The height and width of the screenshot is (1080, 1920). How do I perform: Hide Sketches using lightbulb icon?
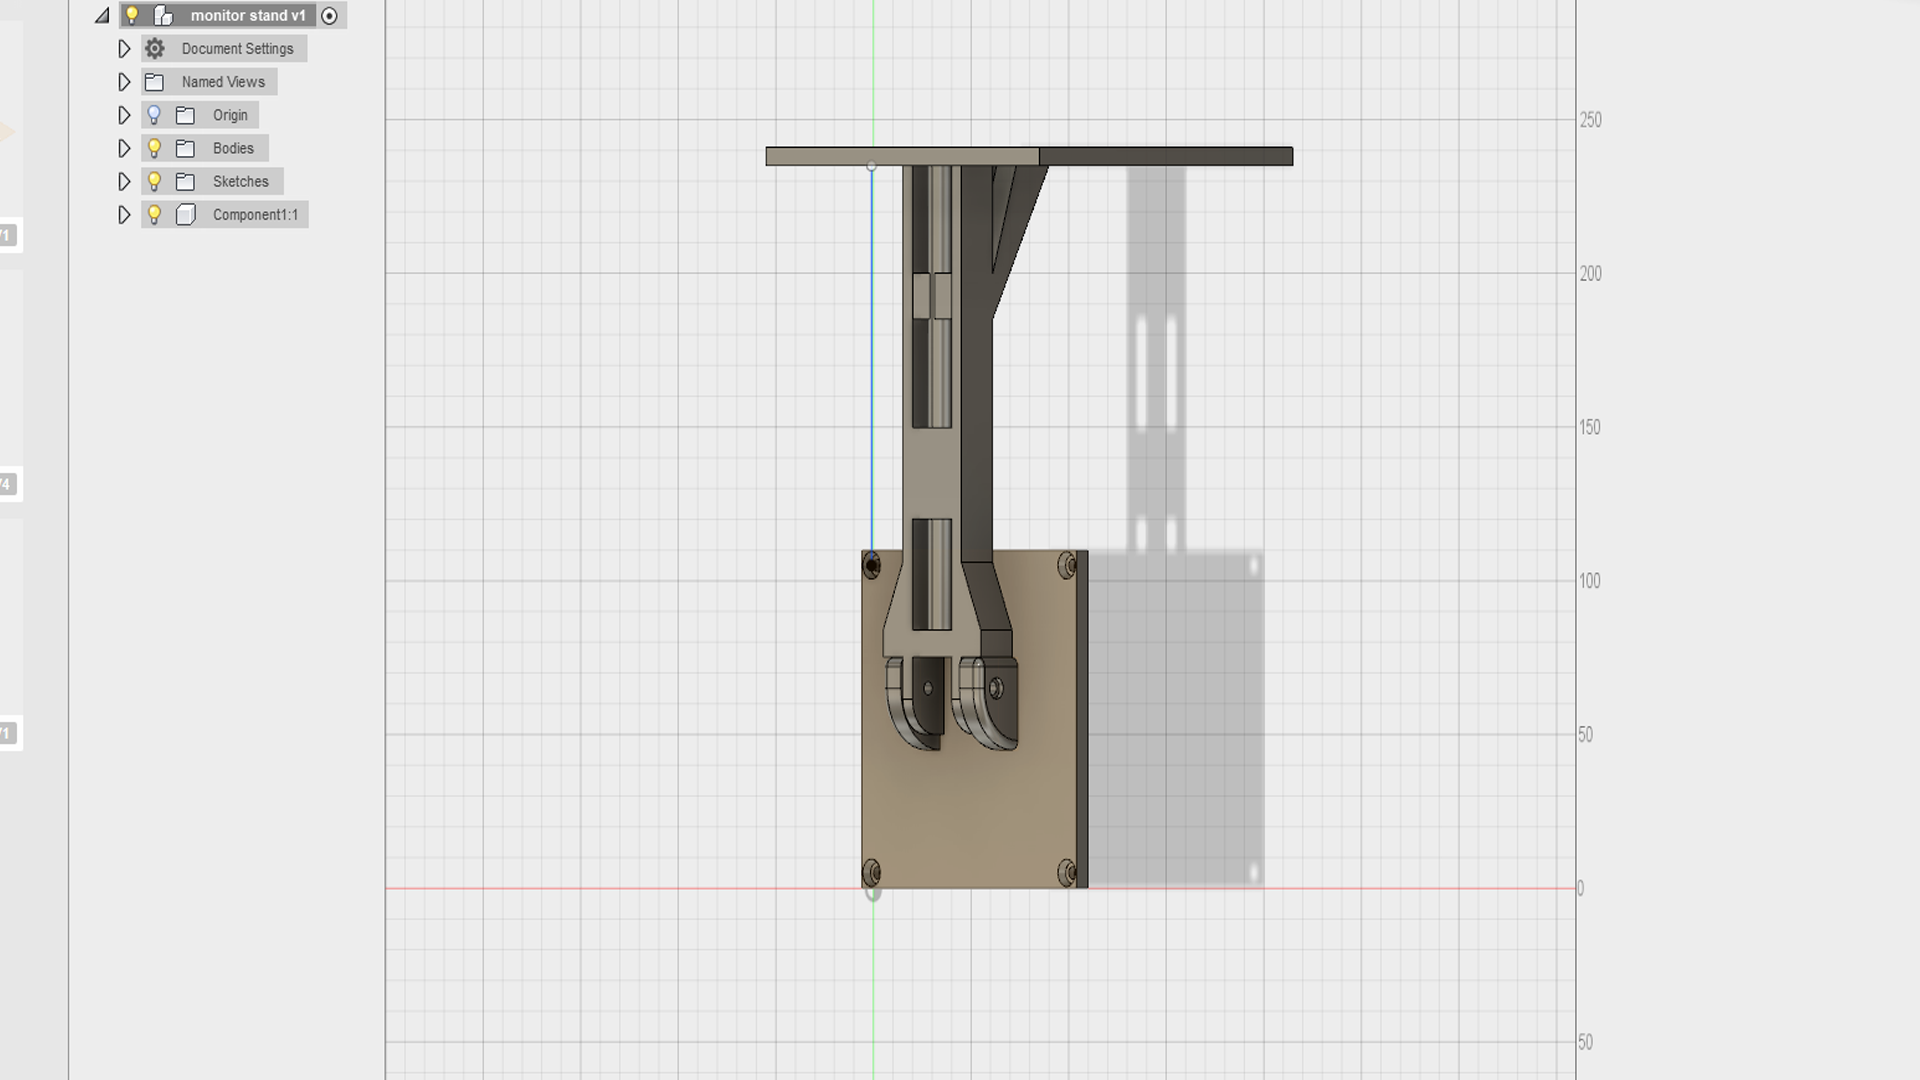tap(154, 181)
